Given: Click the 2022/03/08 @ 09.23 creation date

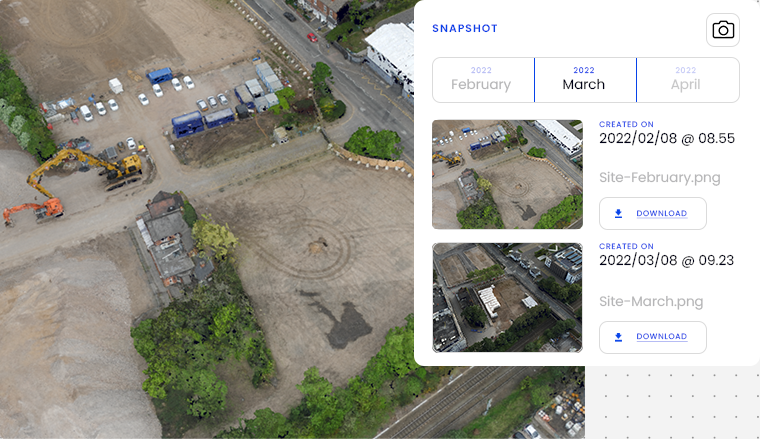Looking at the screenshot, I should click(666, 261).
